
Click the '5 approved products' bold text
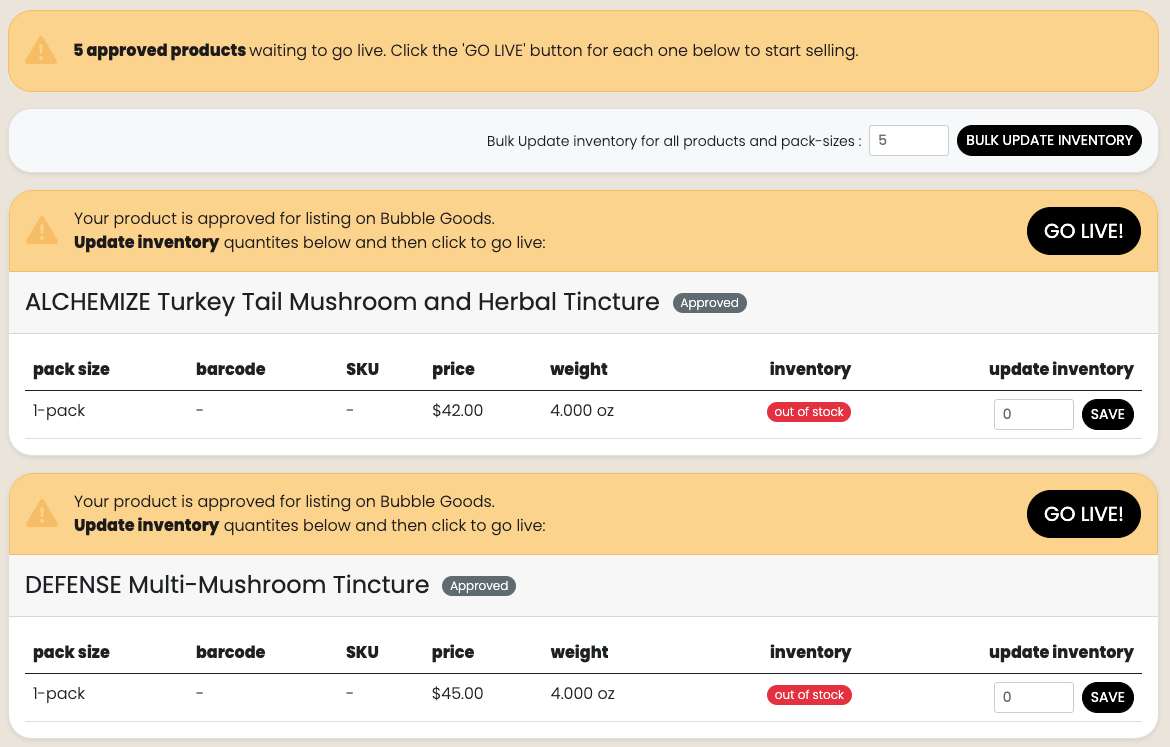[x=160, y=50]
